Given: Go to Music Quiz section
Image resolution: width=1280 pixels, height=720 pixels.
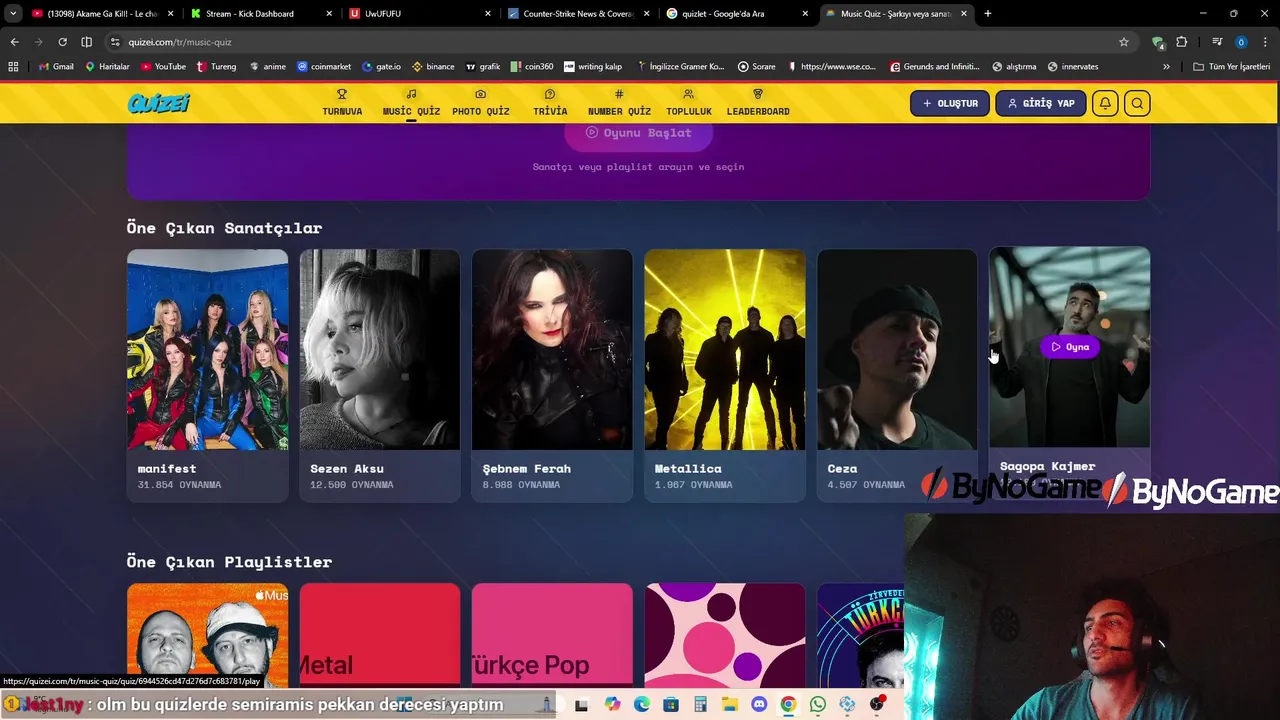Looking at the screenshot, I should (411, 103).
